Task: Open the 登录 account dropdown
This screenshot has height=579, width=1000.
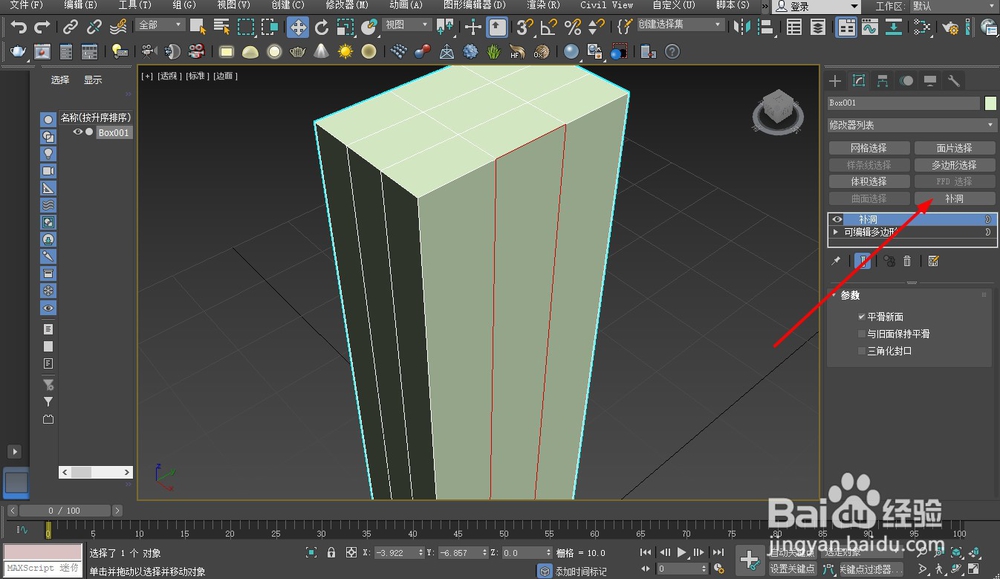Action: click(817, 6)
